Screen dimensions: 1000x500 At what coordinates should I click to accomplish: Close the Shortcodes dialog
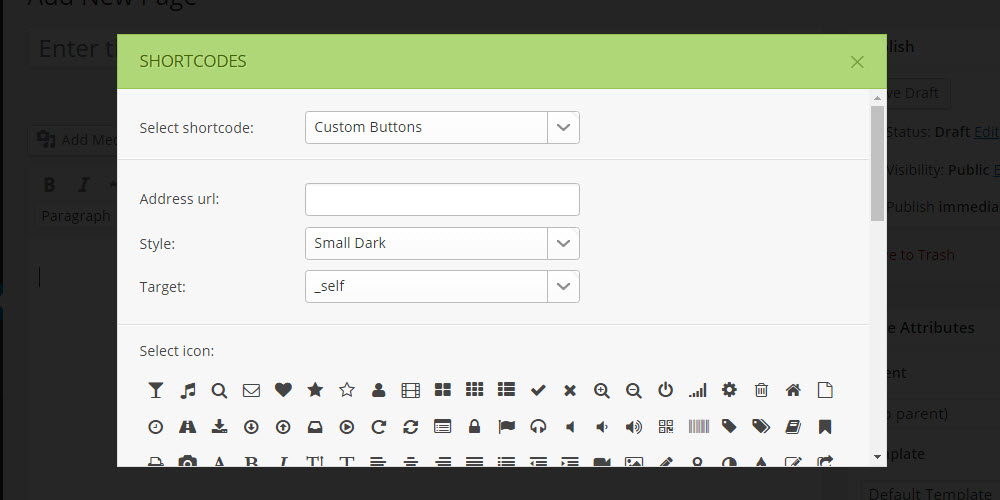[857, 62]
